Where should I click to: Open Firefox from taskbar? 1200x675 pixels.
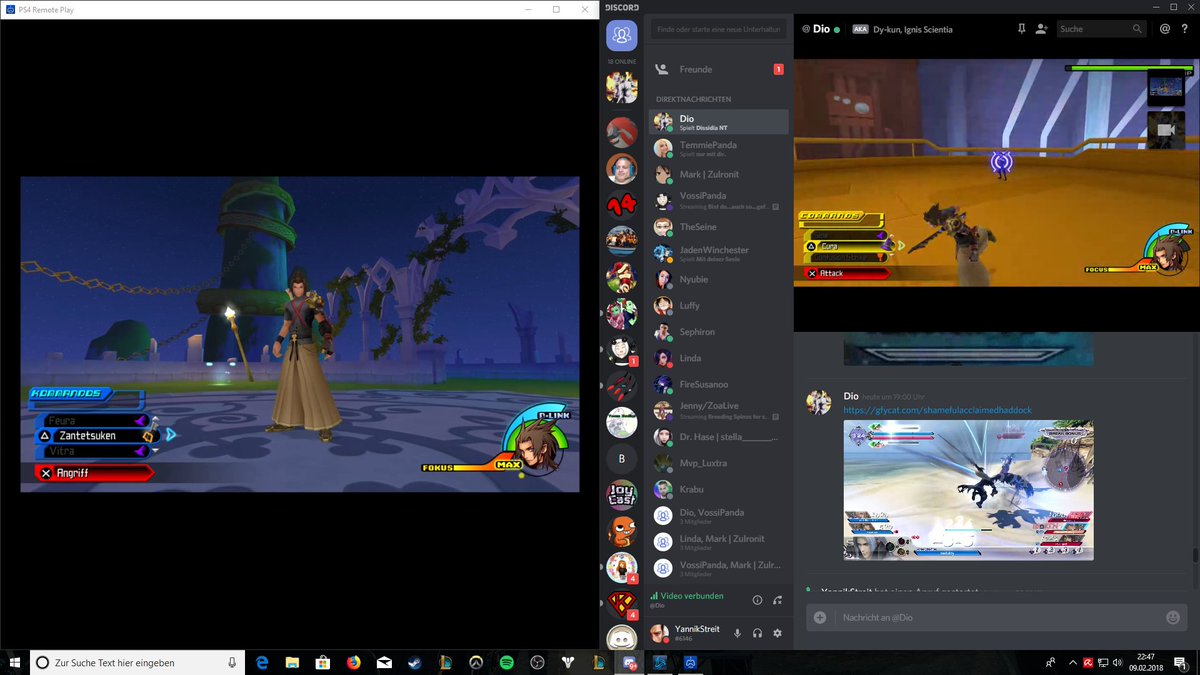[353, 662]
